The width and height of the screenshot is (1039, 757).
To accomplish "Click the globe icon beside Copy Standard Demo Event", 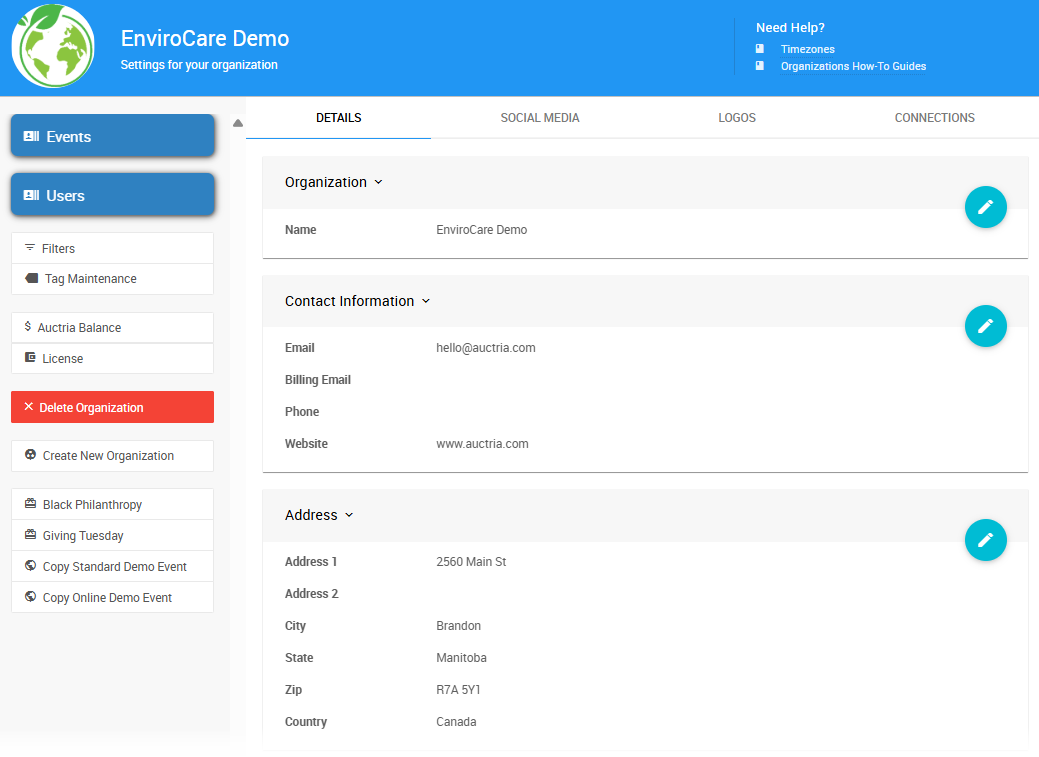I will pos(32,566).
